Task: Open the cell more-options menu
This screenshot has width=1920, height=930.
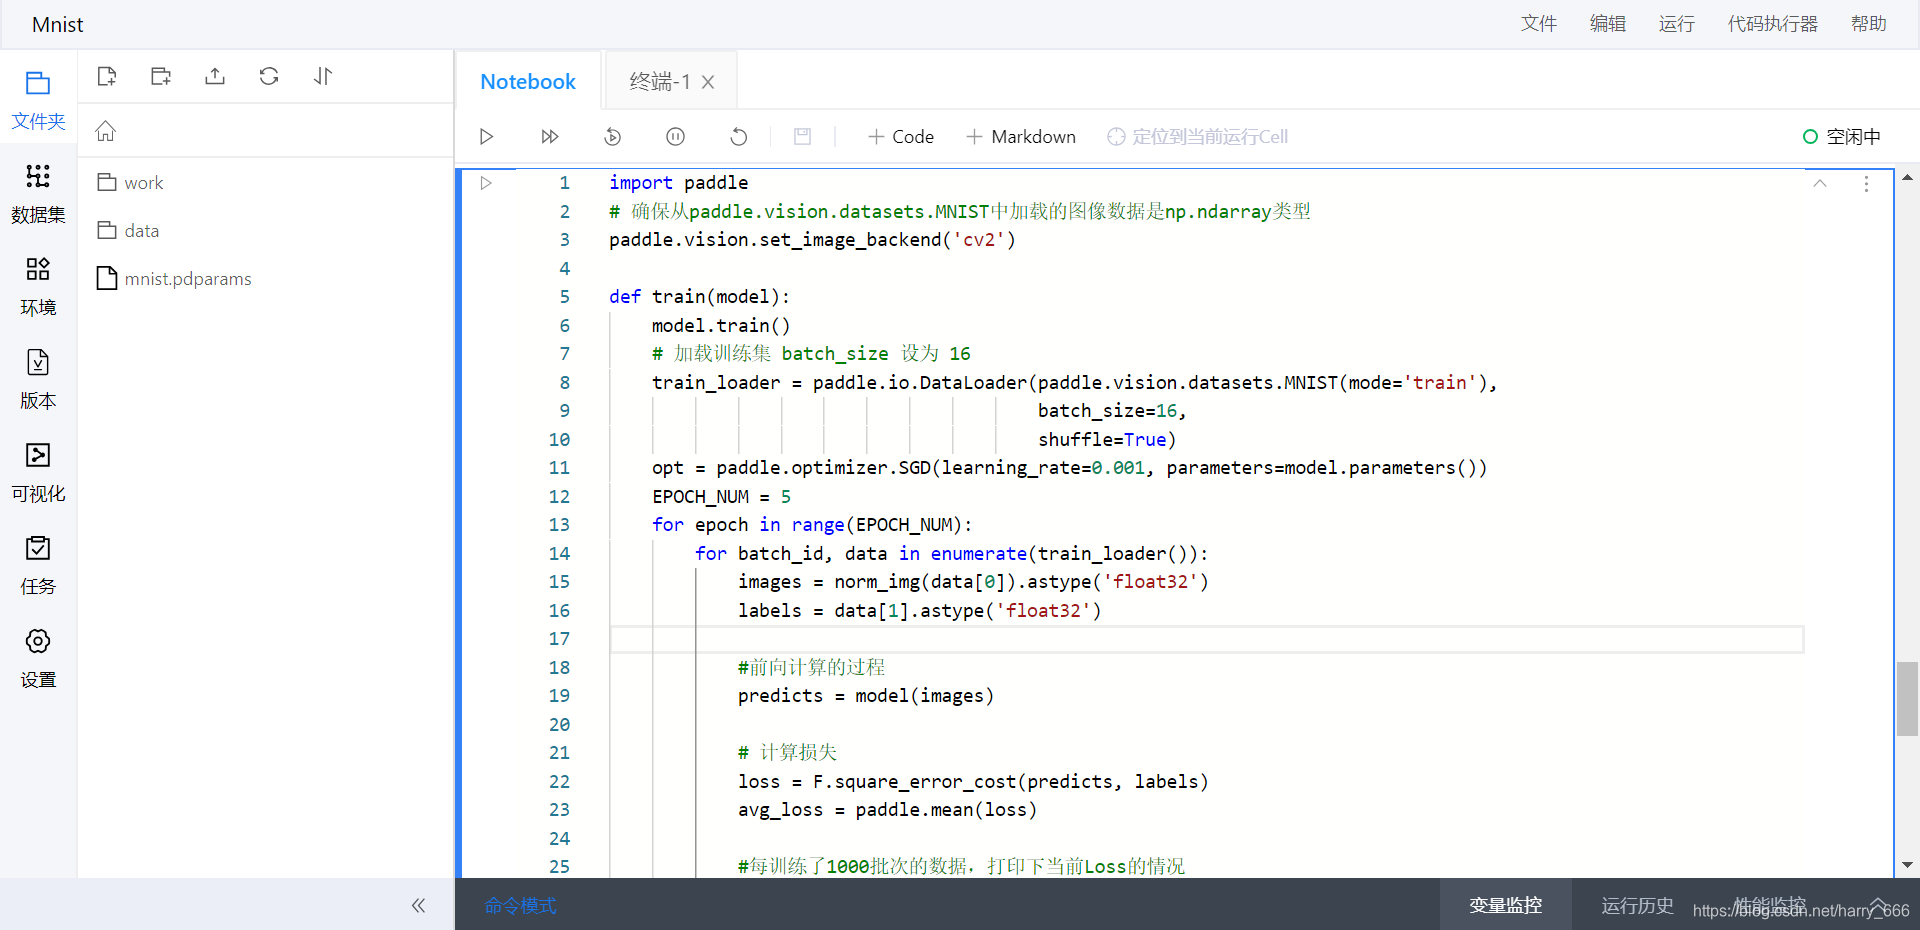Action: 1866,184
